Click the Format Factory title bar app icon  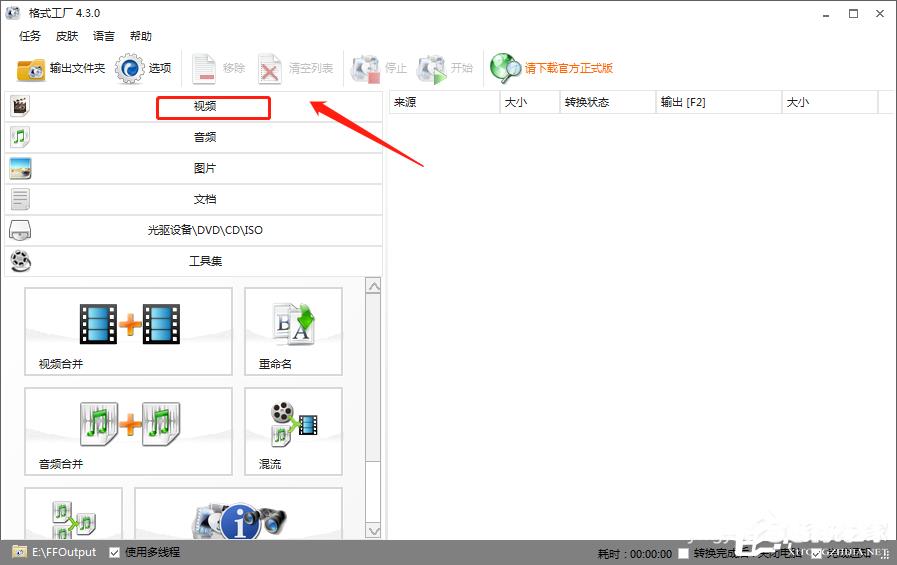pos(13,13)
